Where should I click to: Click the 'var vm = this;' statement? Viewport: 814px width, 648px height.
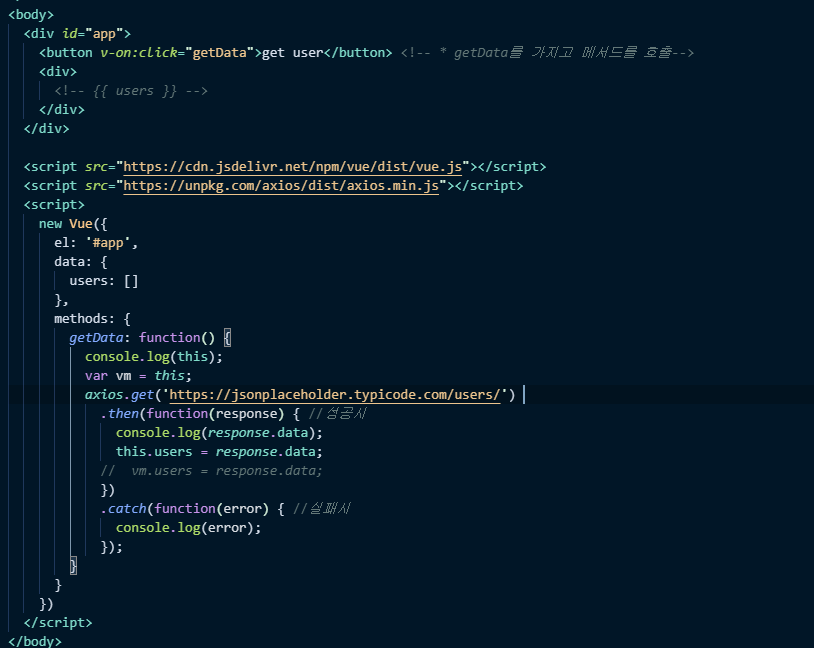click(x=138, y=375)
